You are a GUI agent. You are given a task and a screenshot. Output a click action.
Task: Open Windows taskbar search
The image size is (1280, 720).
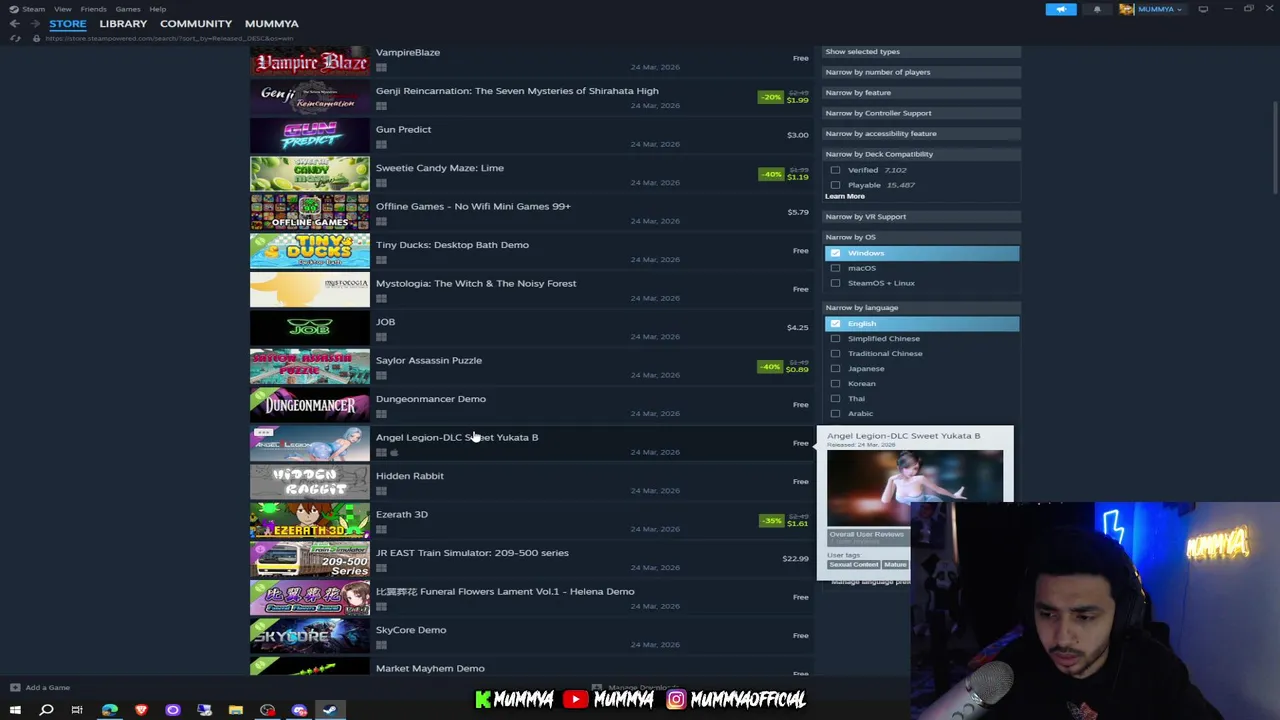46,710
